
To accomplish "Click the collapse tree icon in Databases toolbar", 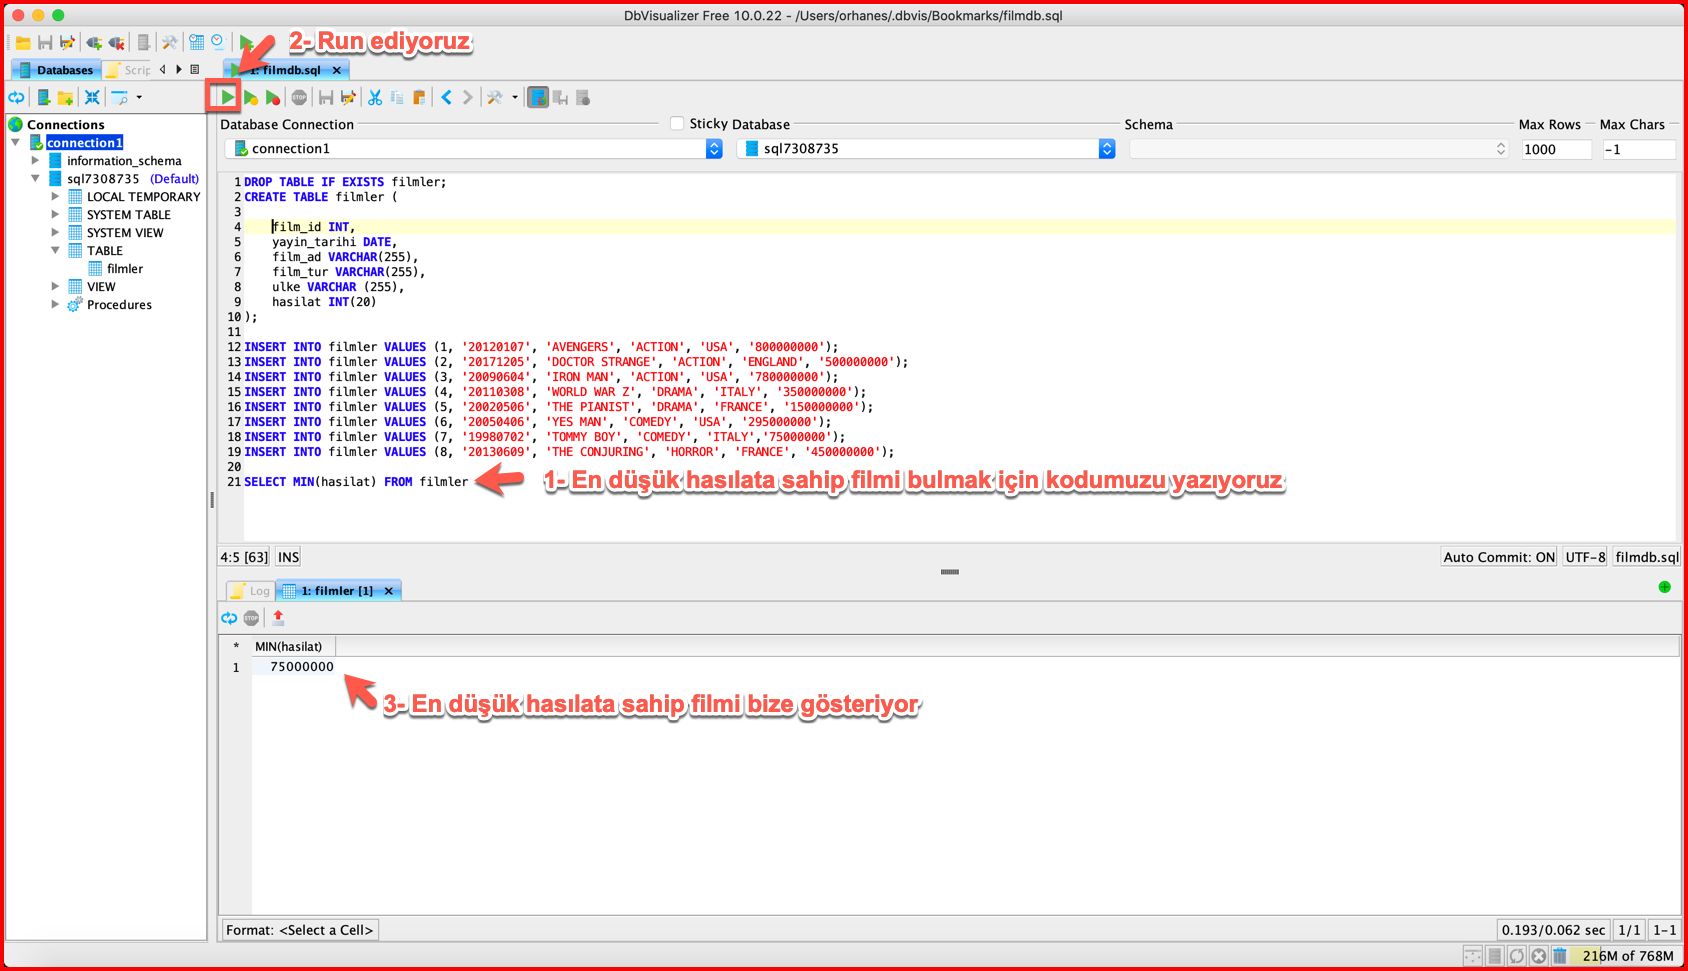I will (92, 98).
